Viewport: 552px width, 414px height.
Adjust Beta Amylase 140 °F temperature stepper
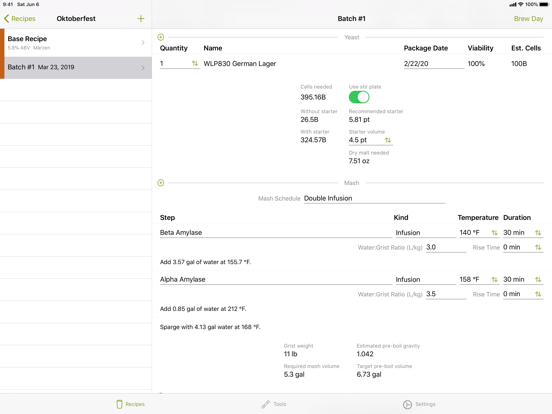[x=495, y=233]
